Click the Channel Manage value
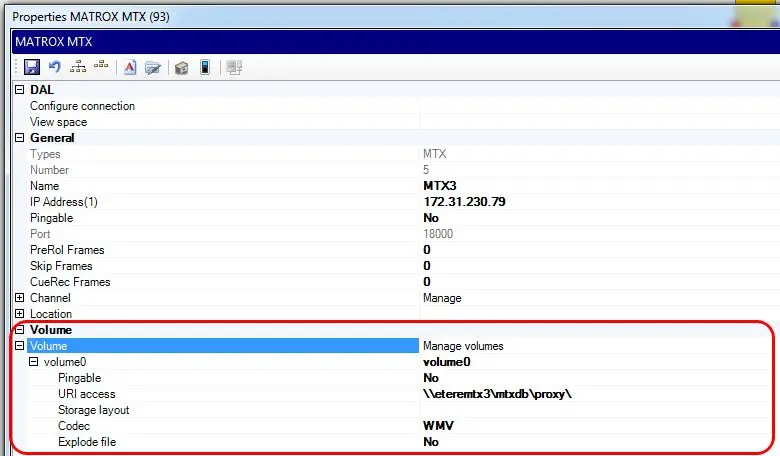The width and height of the screenshot is (780, 456). tap(442, 298)
